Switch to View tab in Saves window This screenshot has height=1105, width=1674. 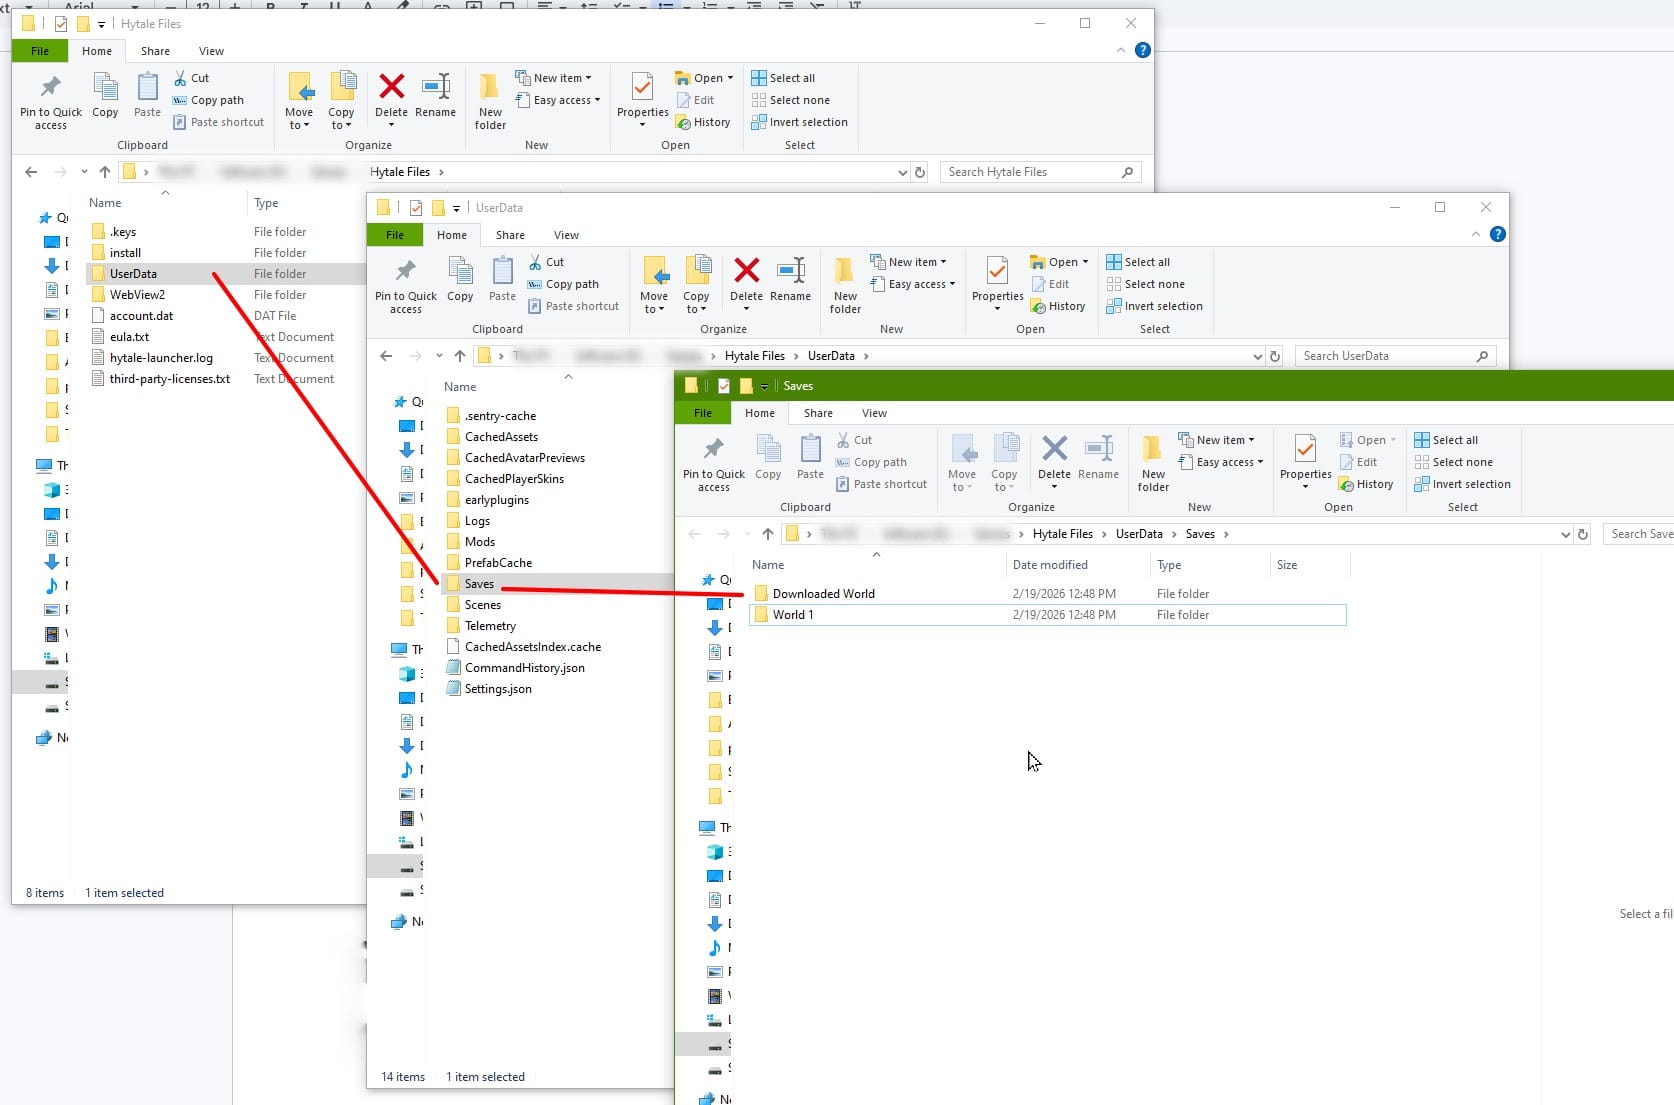click(874, 413)
